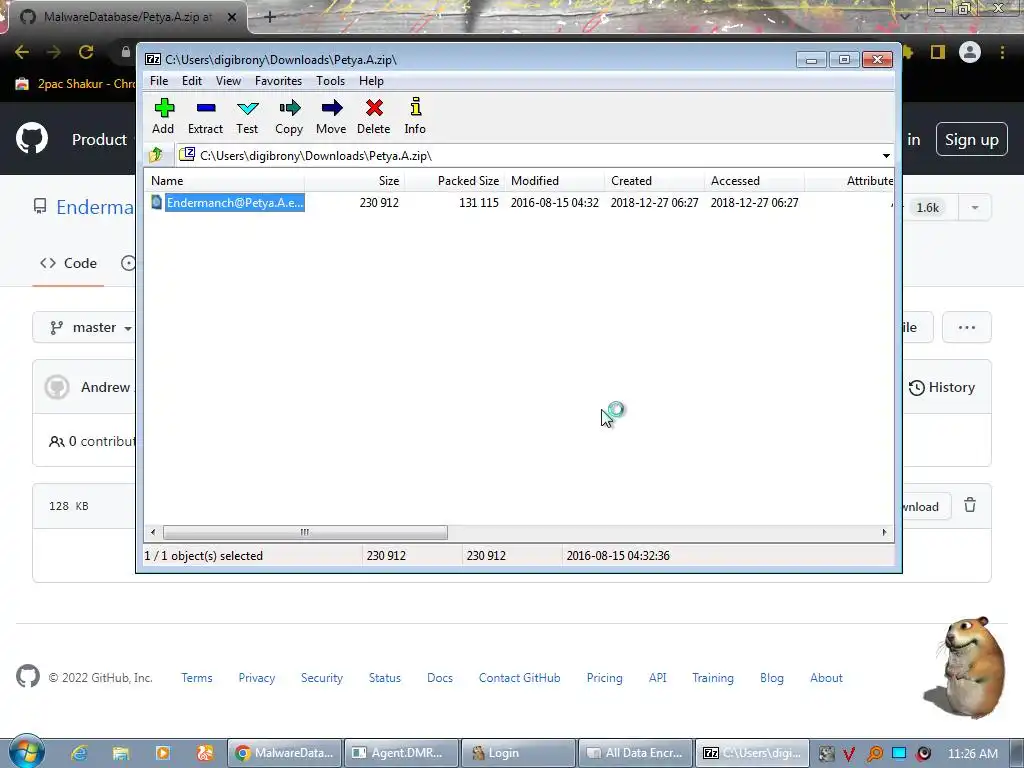Sort by the Packed Size column header

(x=455, y=181)
